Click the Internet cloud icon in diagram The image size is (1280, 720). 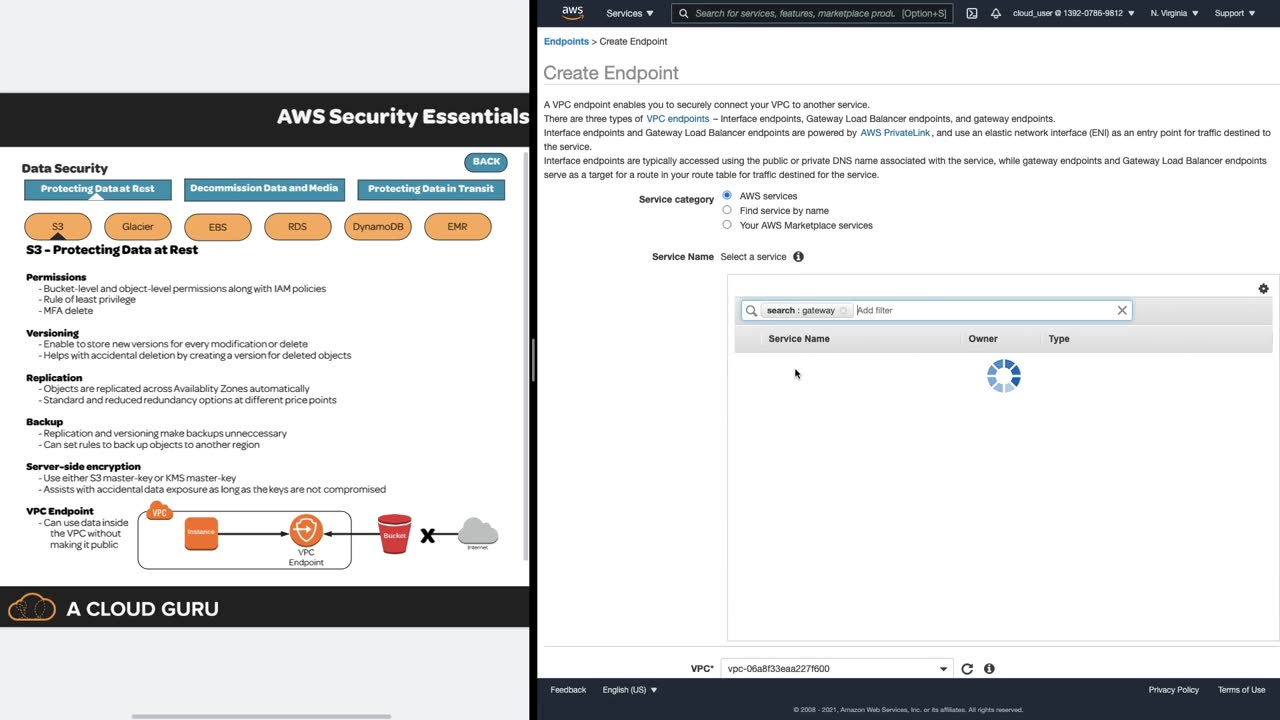coord(478,533)
